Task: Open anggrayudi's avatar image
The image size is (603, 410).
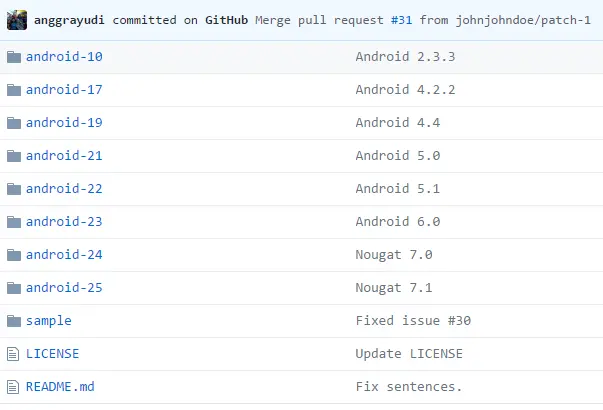Action: pos(17,20)
